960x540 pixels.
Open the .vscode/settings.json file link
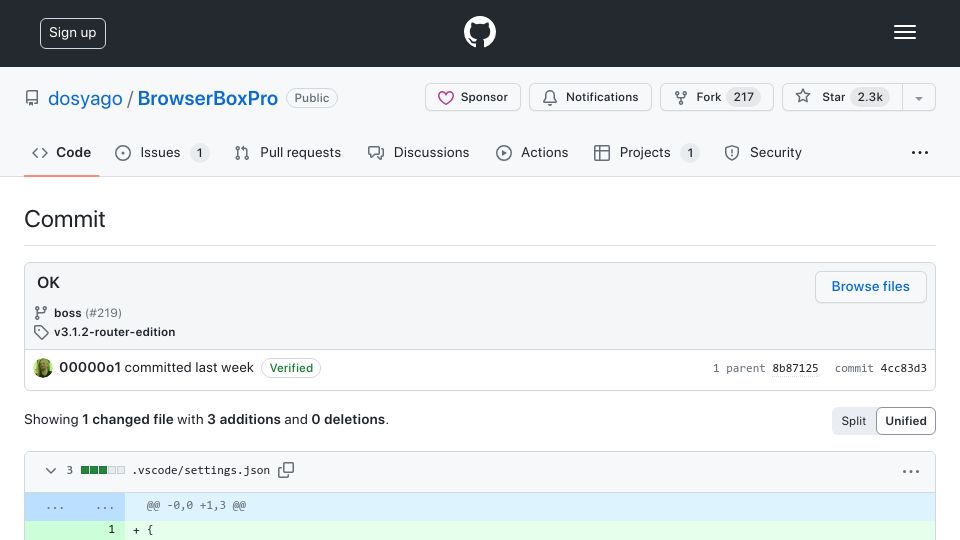201,470
